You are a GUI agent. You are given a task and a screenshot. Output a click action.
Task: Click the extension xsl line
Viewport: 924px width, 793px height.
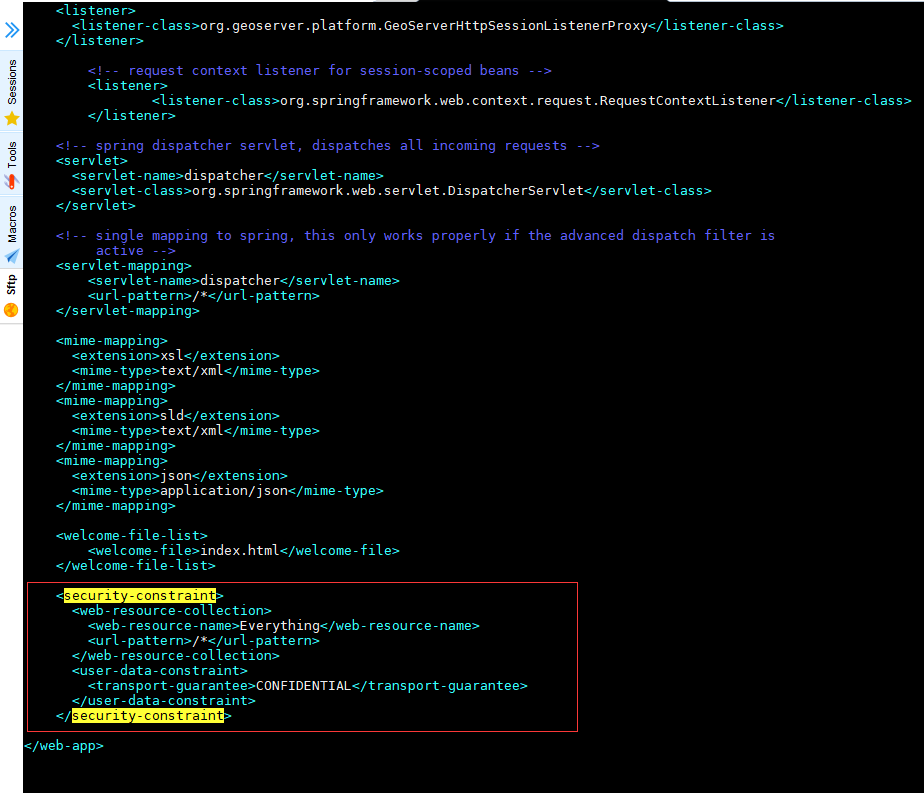[x=176, y=356]
